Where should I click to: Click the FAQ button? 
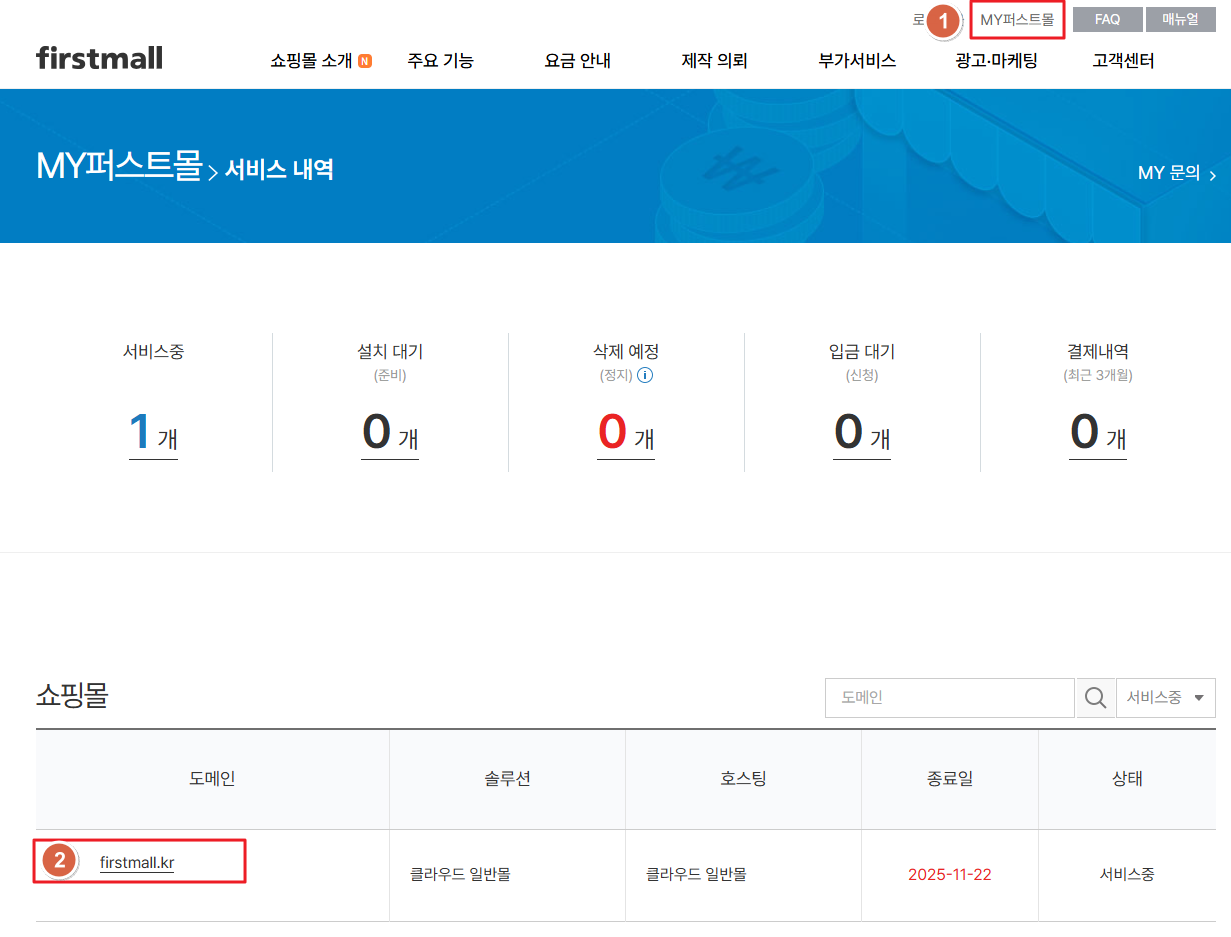[1107, 20]
